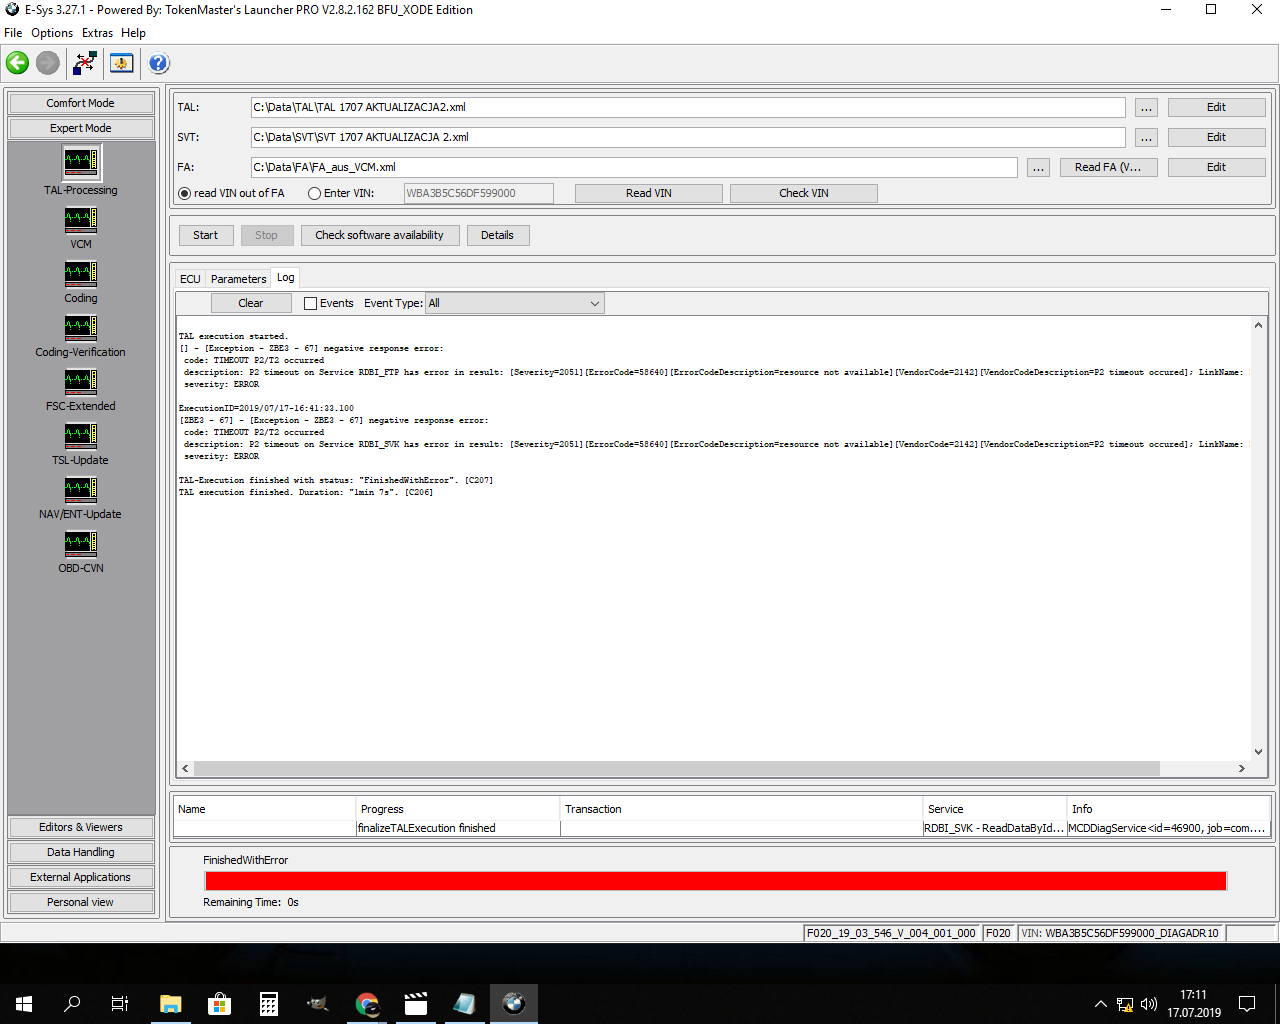Click Check software availability button

(380, 235)
